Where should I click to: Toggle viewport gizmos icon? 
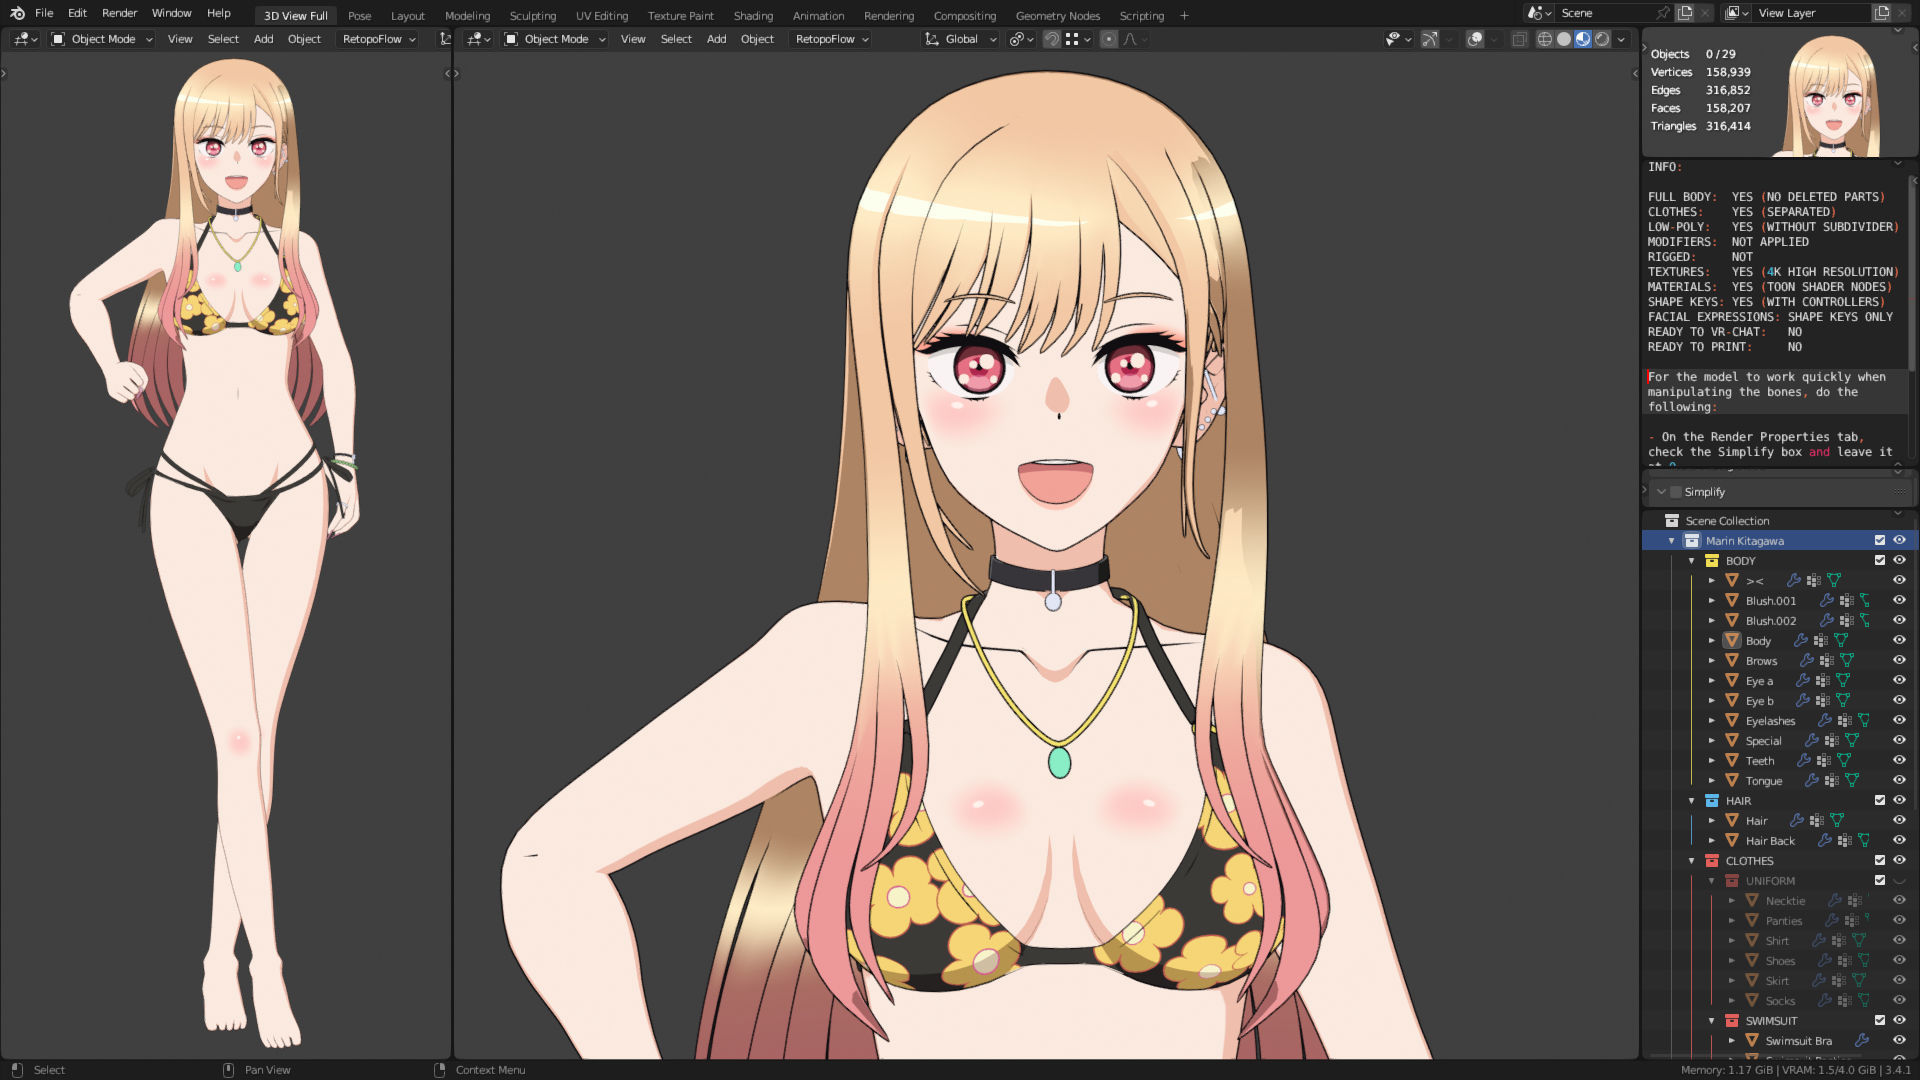1430,39
